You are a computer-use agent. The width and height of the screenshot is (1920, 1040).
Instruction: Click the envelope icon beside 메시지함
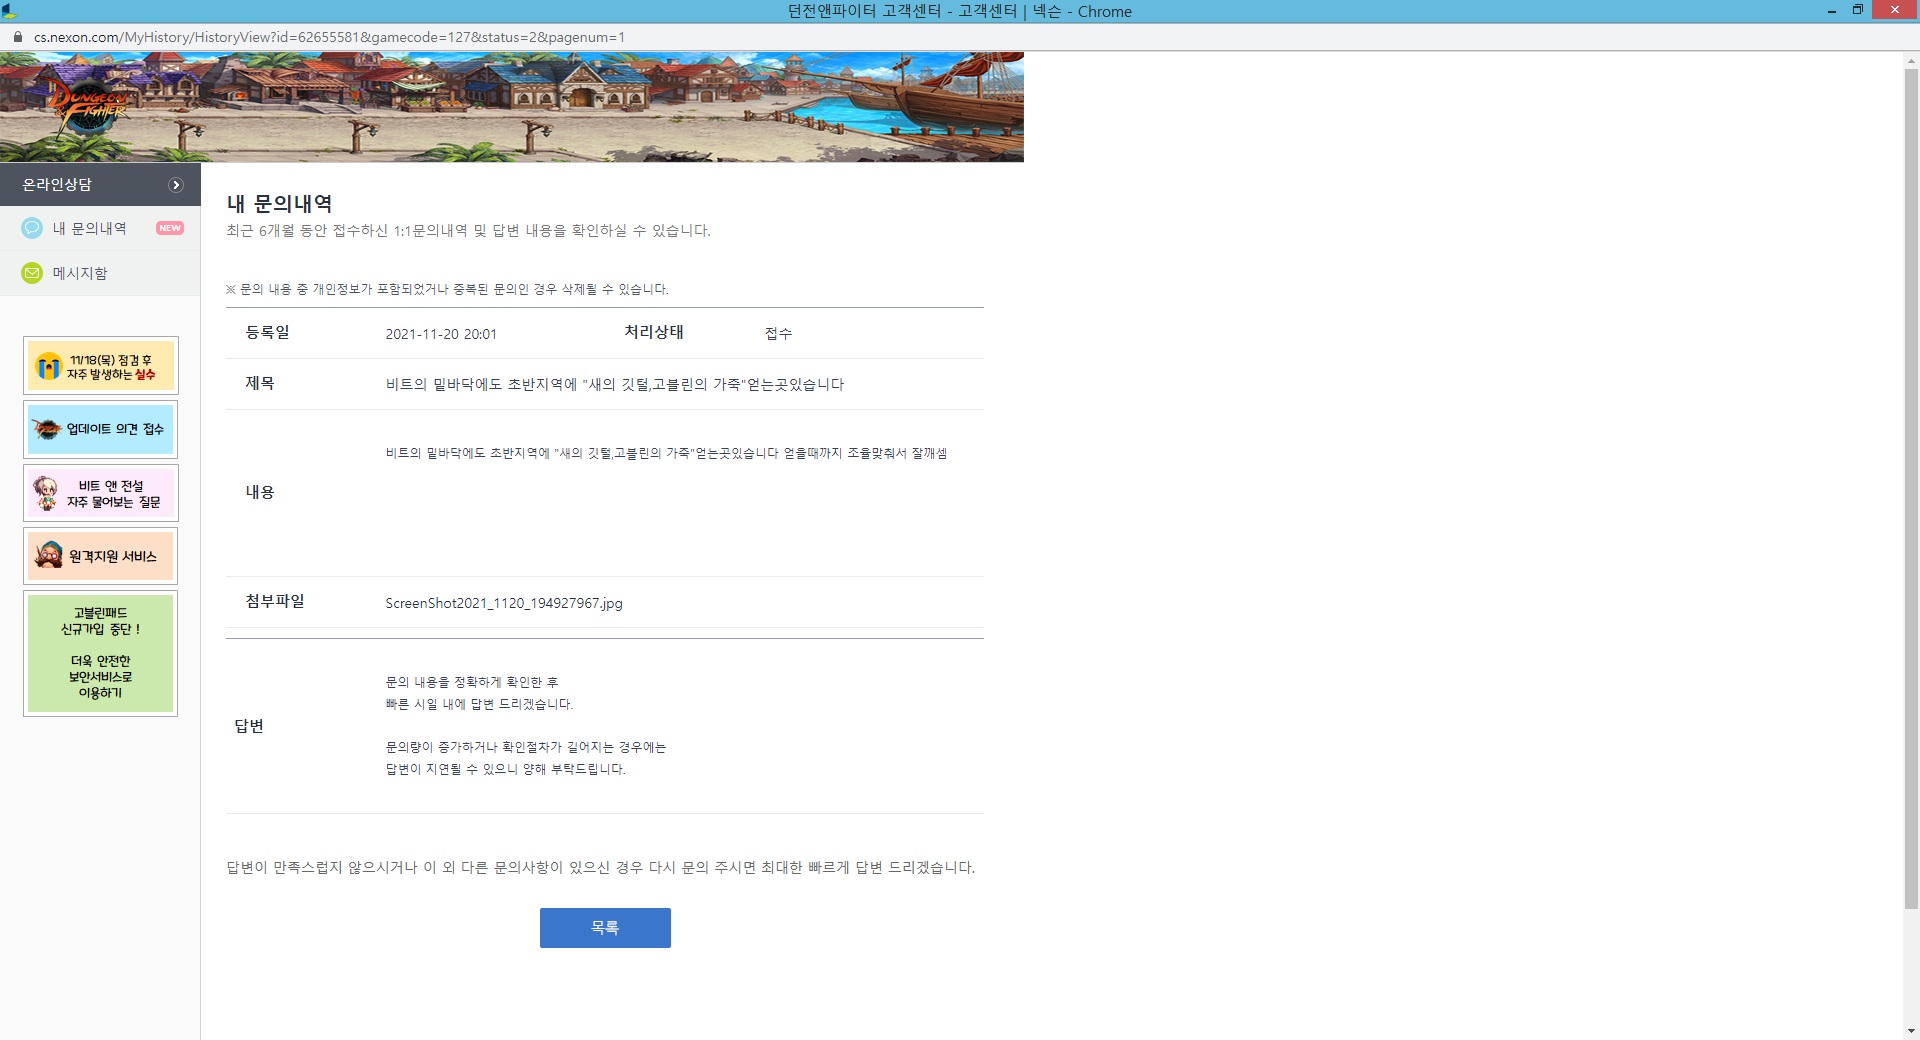32,273
